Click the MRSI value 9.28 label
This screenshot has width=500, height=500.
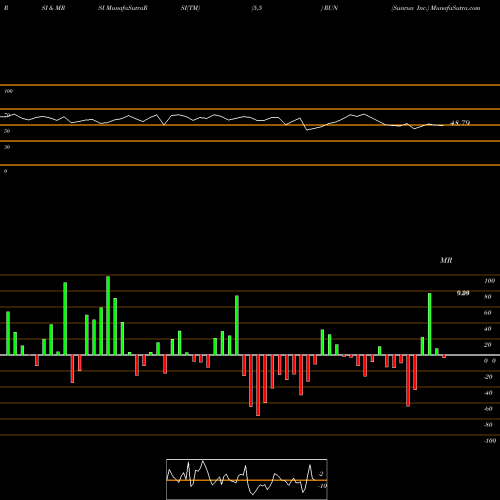[x=463, y=293]
